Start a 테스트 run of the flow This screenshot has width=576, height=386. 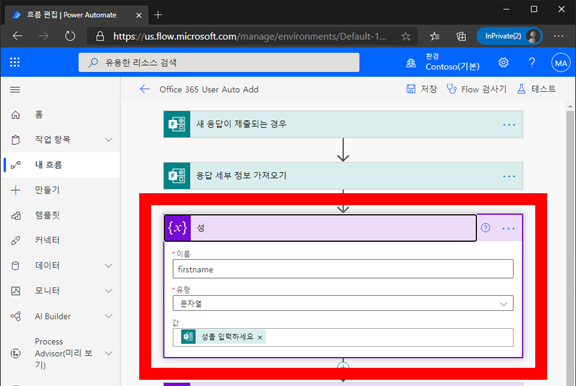[536, 89]
